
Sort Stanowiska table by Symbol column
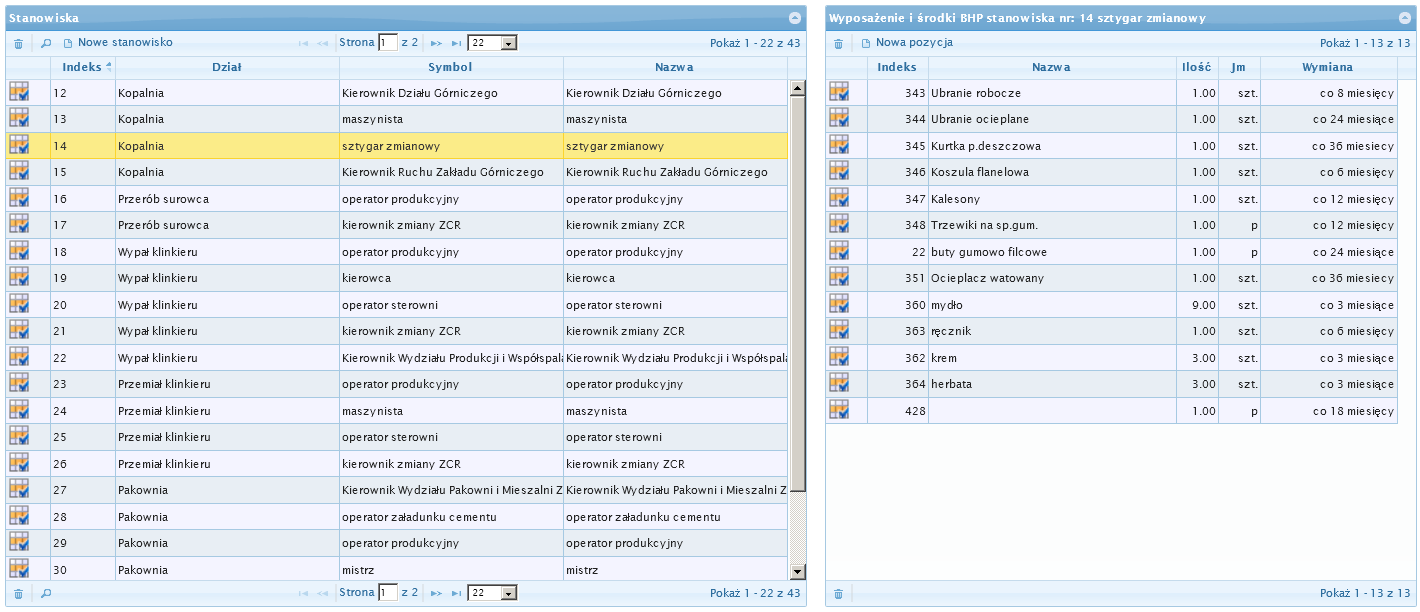click(x=451, y=67)
